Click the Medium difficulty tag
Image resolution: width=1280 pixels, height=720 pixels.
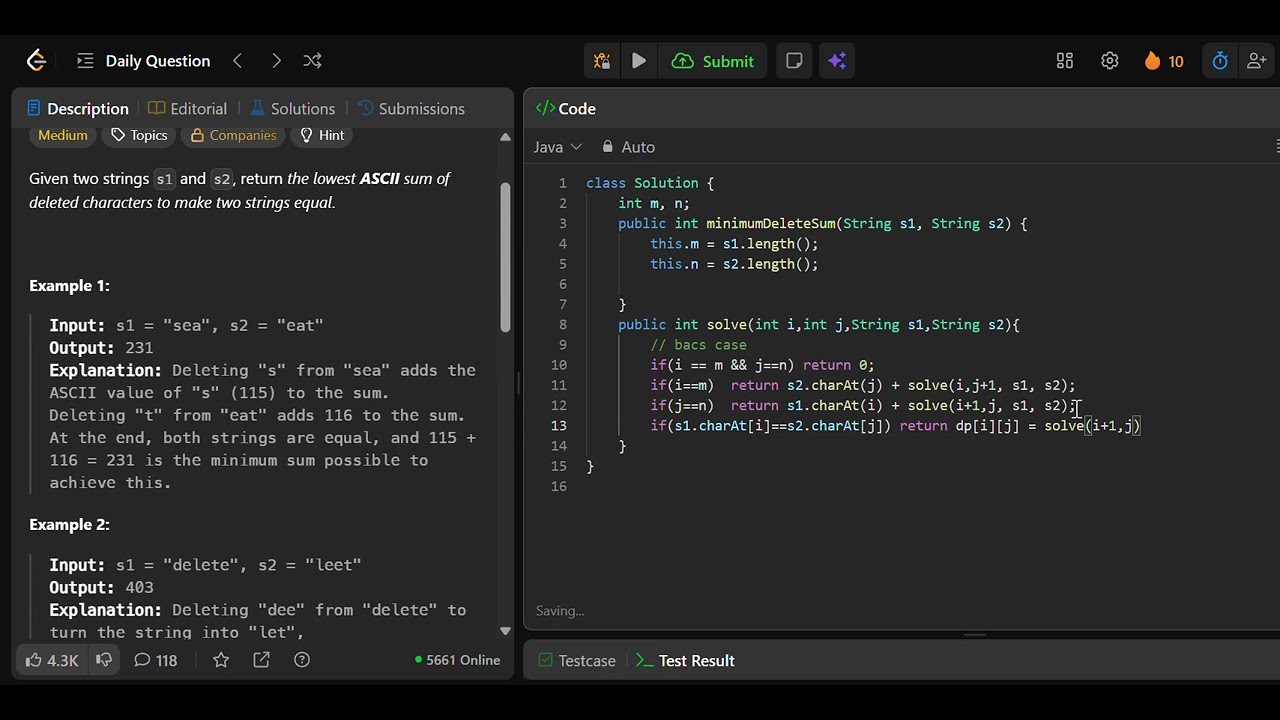tap(63, 135)
